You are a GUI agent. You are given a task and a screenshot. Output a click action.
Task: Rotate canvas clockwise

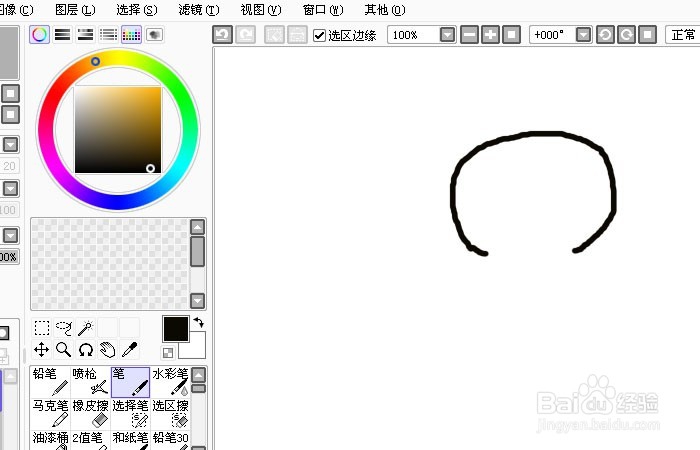click(x=626, y=34)
